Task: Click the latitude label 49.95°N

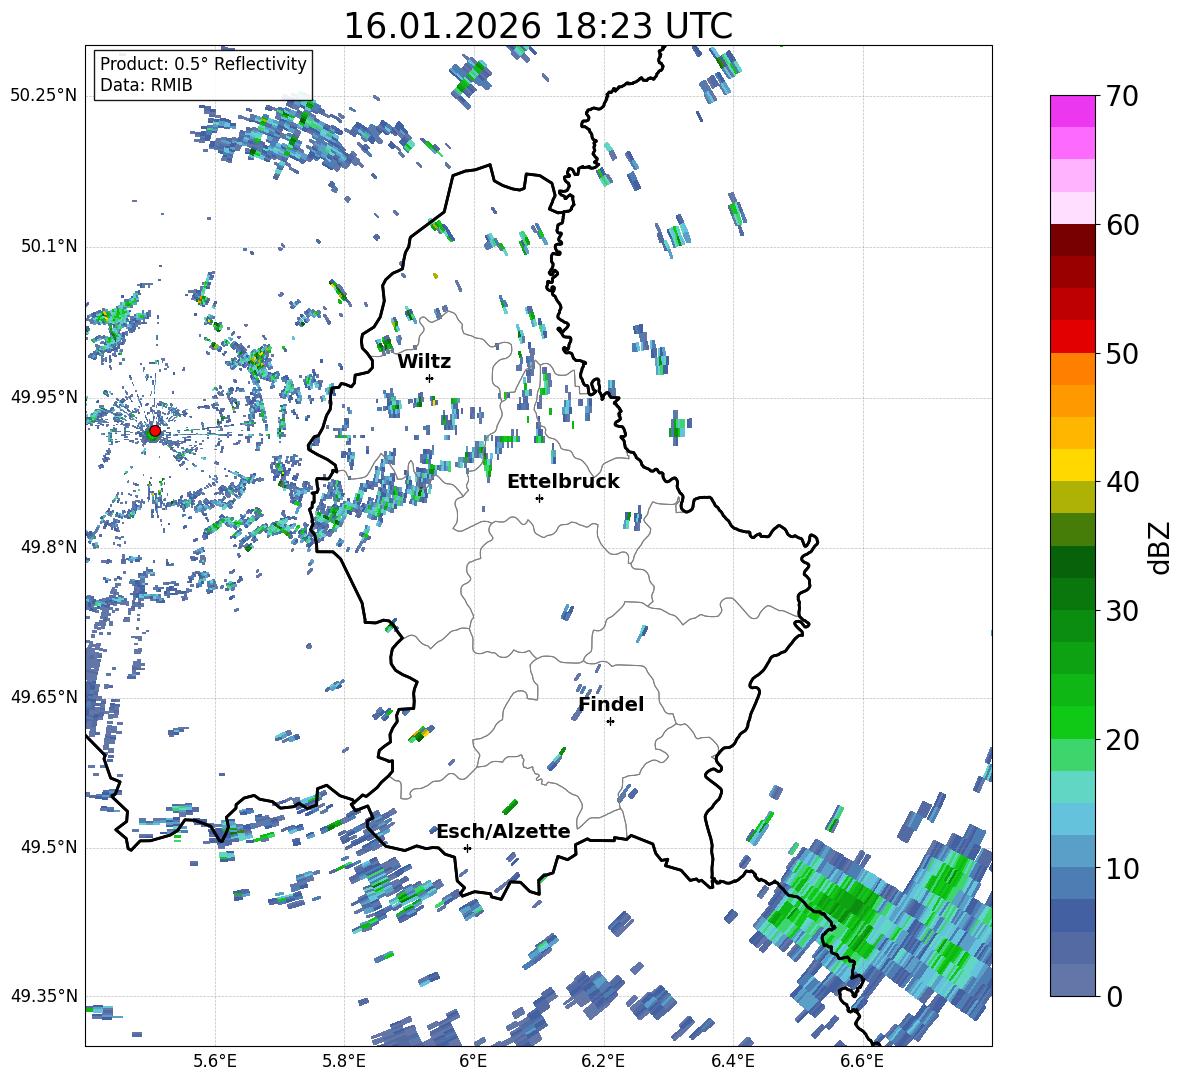Action: pos(44,396)
